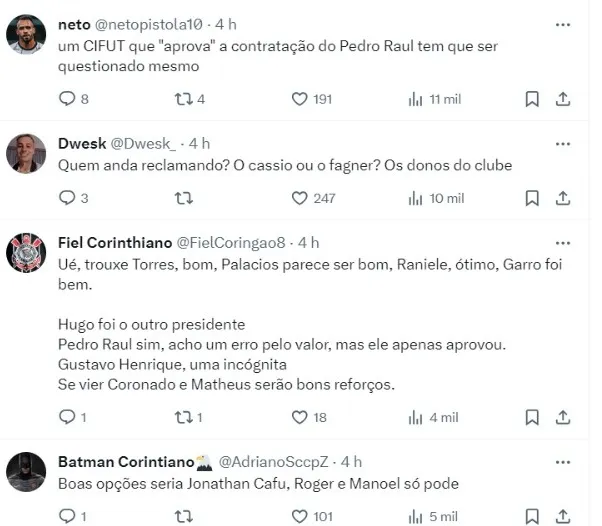This screenshot has height=526, width=602.
Task: Like Dwesk's tweet with 247 likes
Action: click(x=299, y=198)
